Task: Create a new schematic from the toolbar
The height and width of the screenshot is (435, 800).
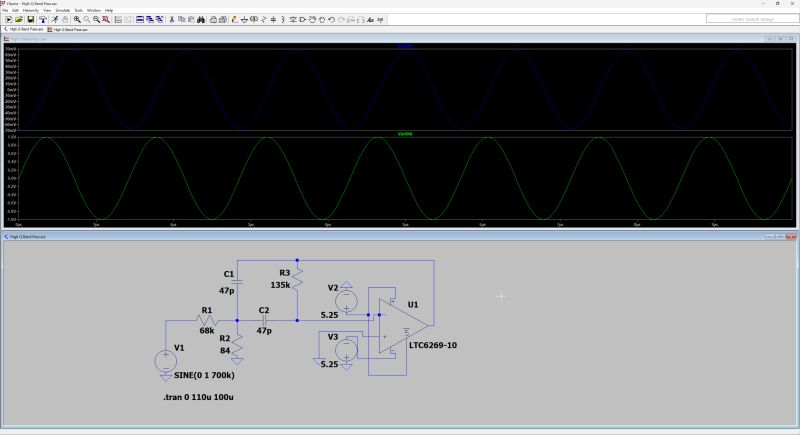Action: (x=9, y=19)
